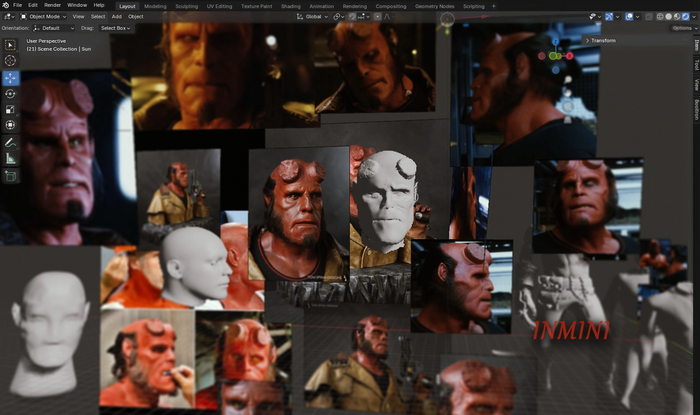
Task: Open the Select Box drag dropdown
Action: tap(114, 28)
